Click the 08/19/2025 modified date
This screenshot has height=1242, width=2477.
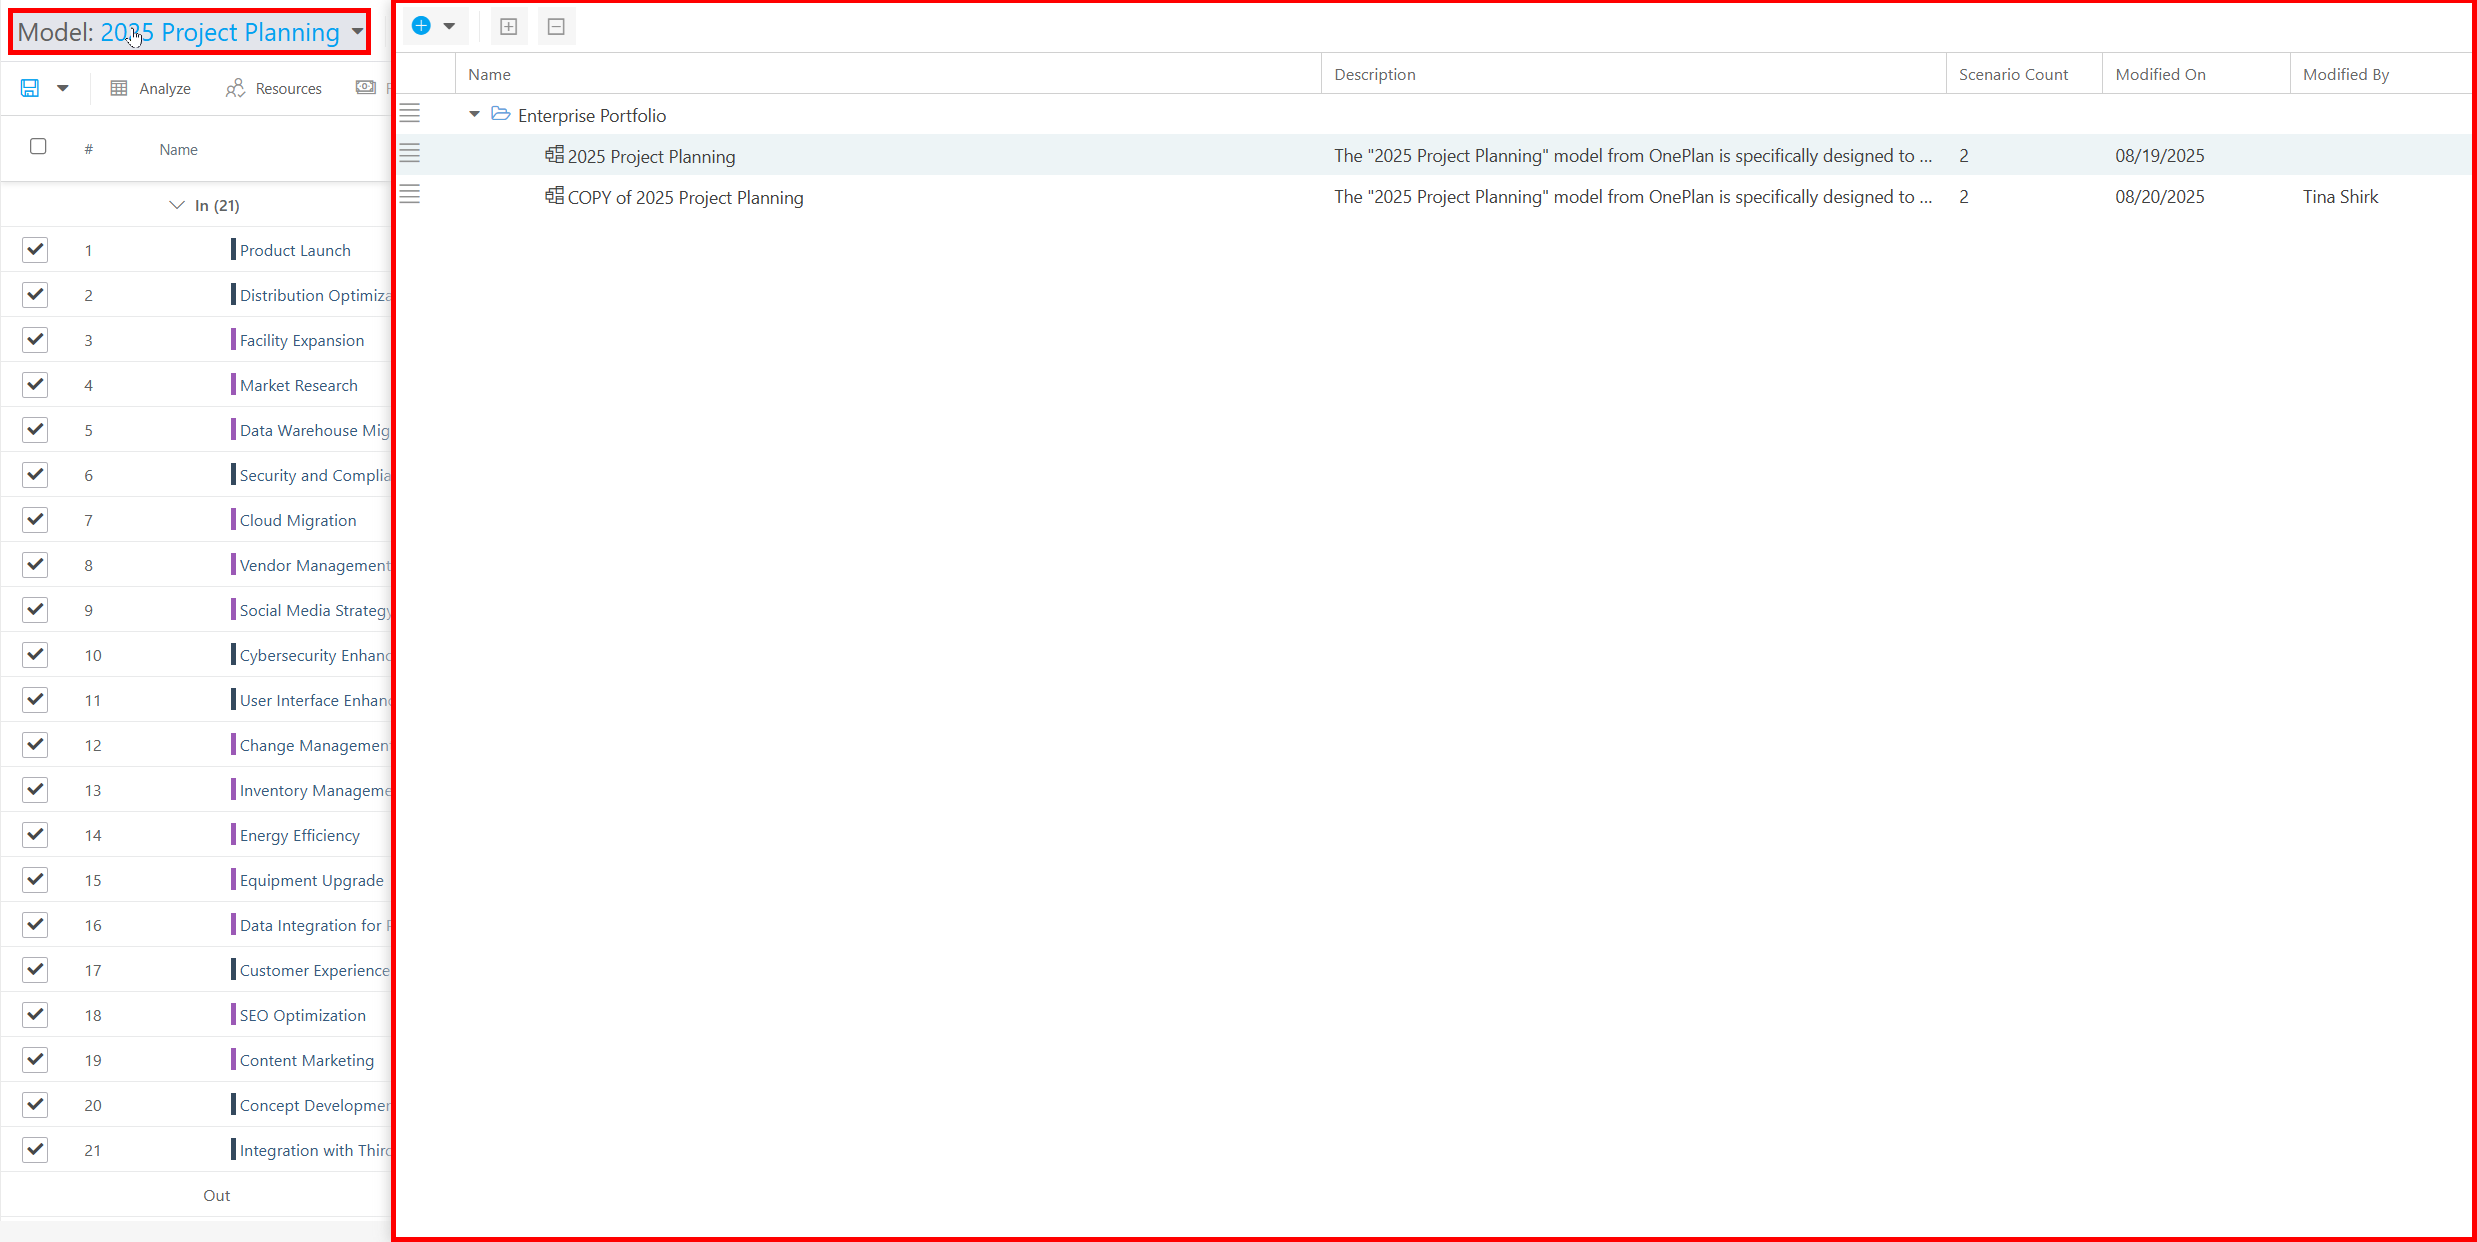tap(2159, 156)
